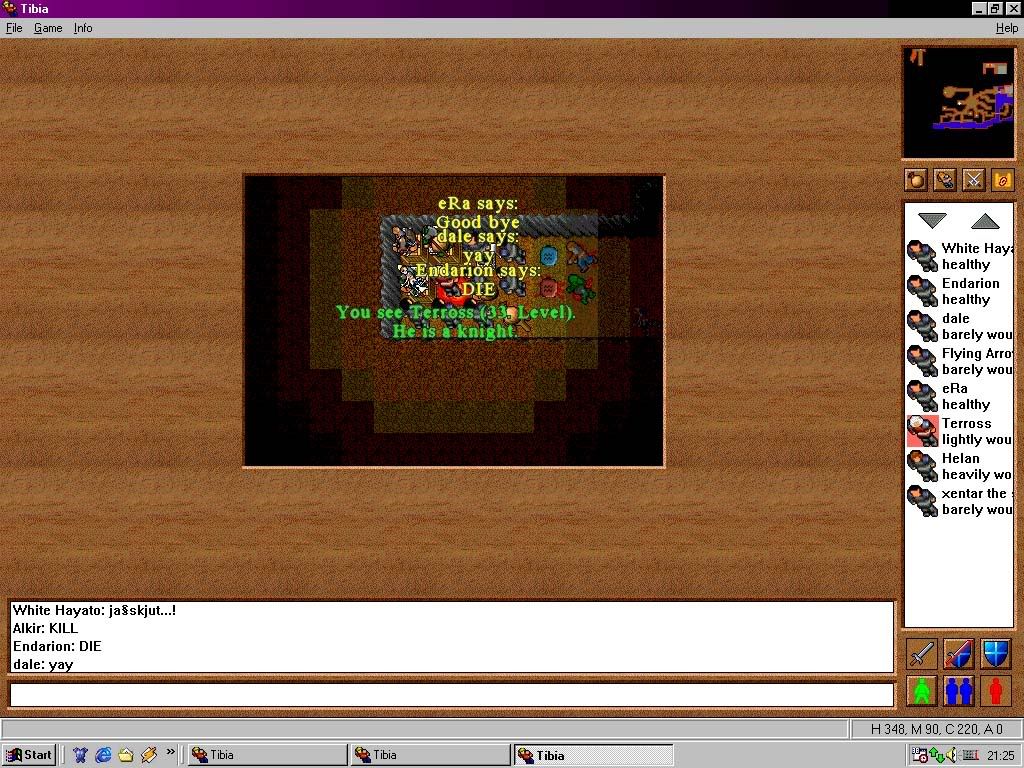
Task: Target eRa in battle list
Action: (959, 396)
